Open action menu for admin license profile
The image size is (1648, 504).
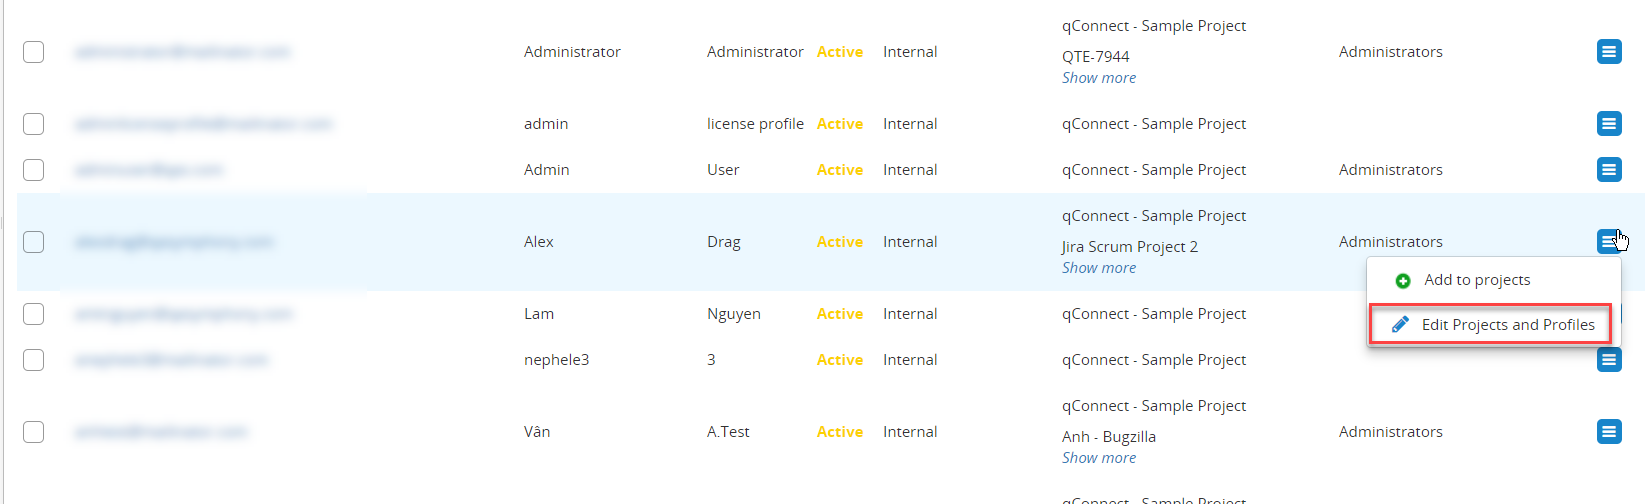point(1608,124)
